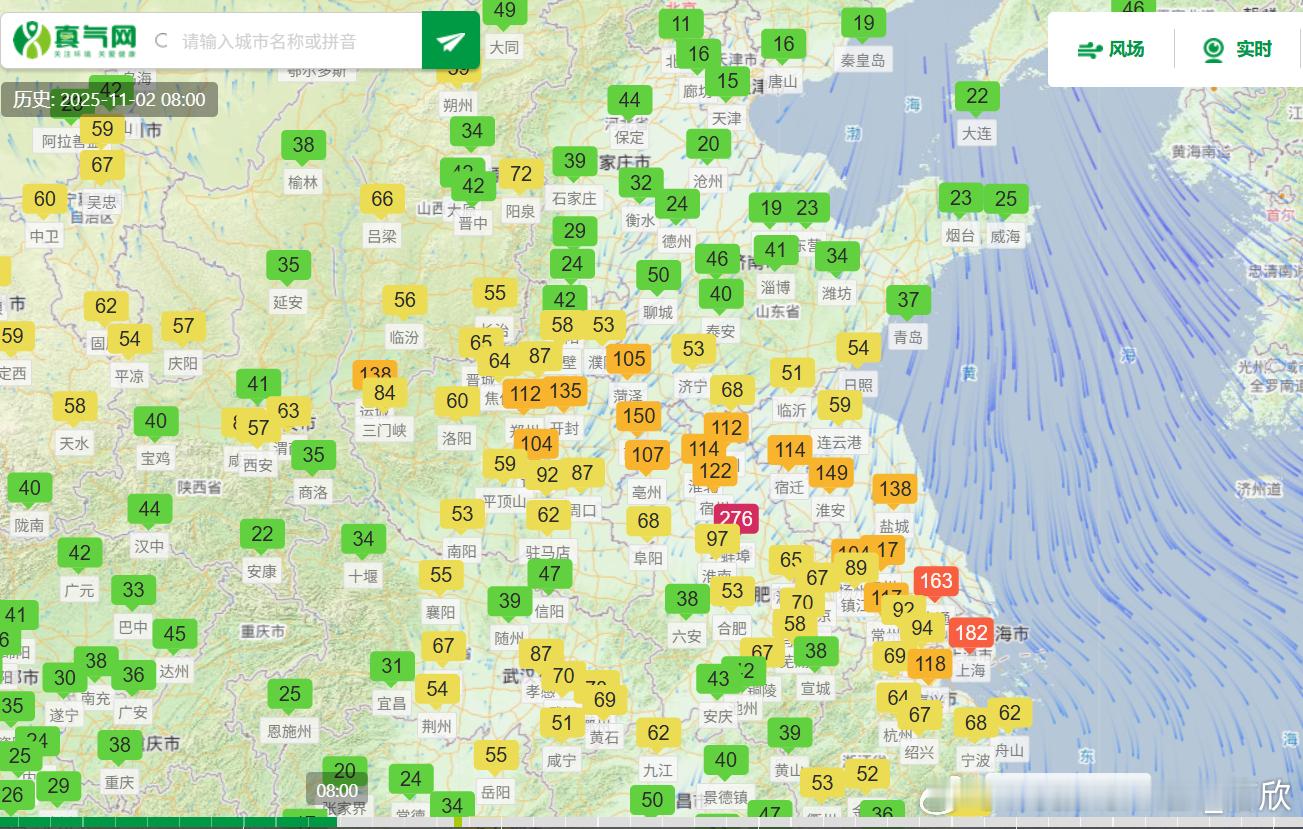The image size is (1303, 829).
Task: Click the 六安 city label
Action: [x=687, y=636]
